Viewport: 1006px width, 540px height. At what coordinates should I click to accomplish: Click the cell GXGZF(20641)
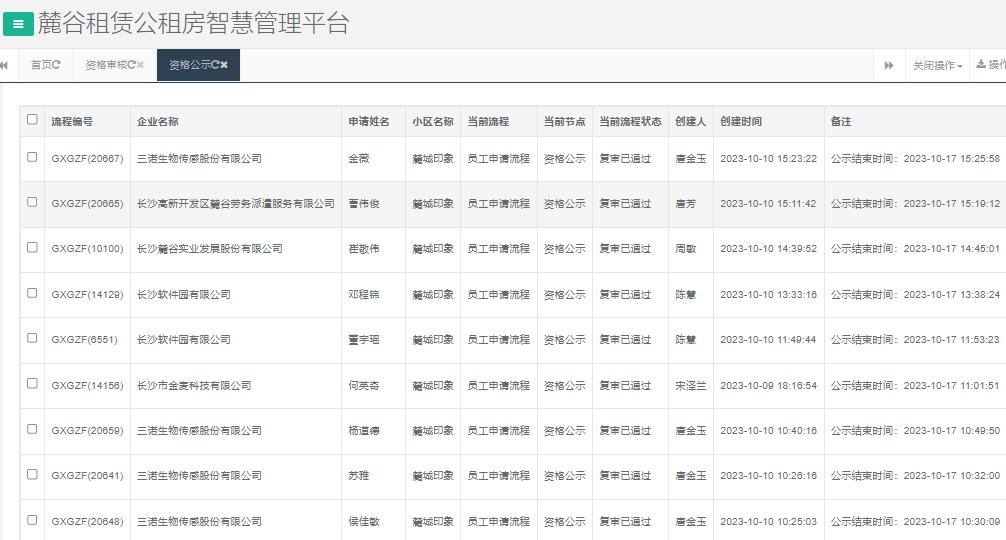click(87, 475)
